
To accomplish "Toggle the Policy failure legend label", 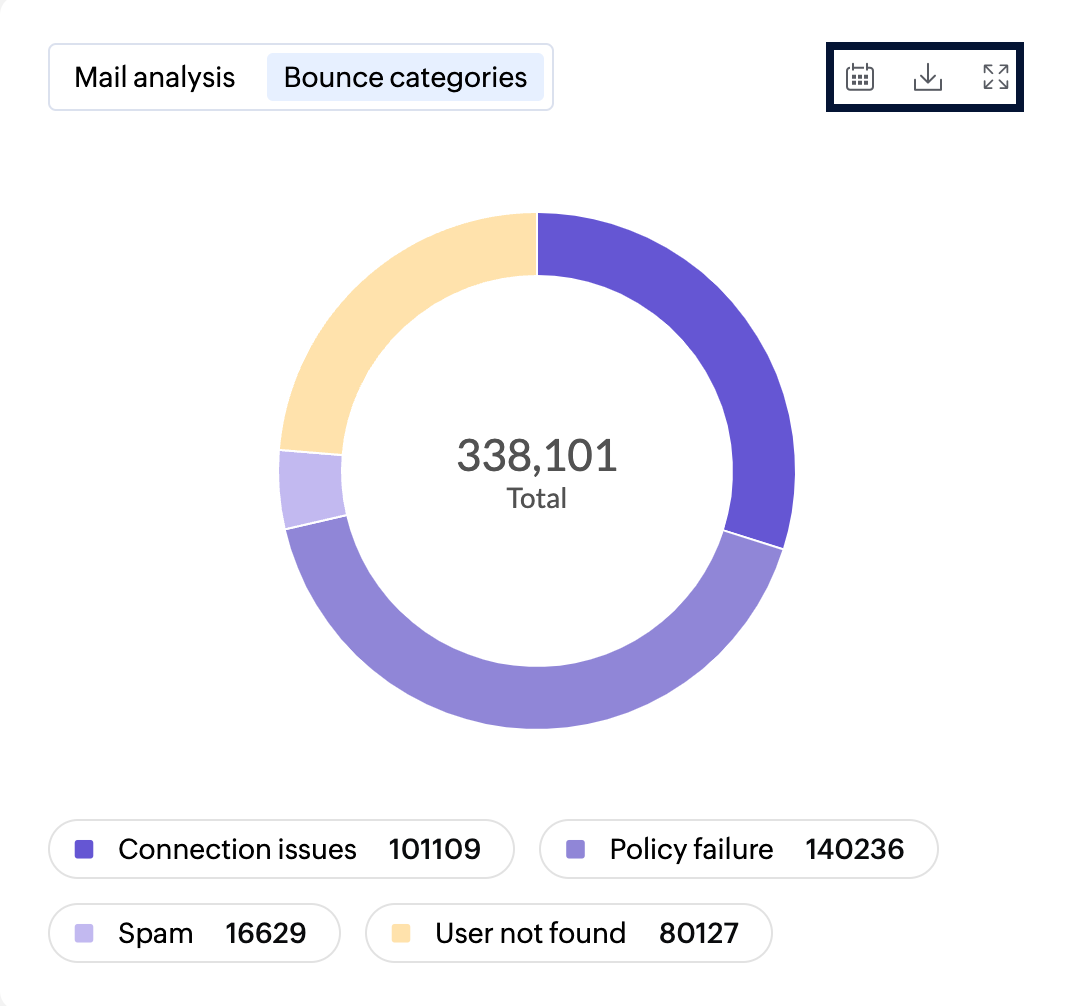I will pyautogui.click(x=691, y=849).
